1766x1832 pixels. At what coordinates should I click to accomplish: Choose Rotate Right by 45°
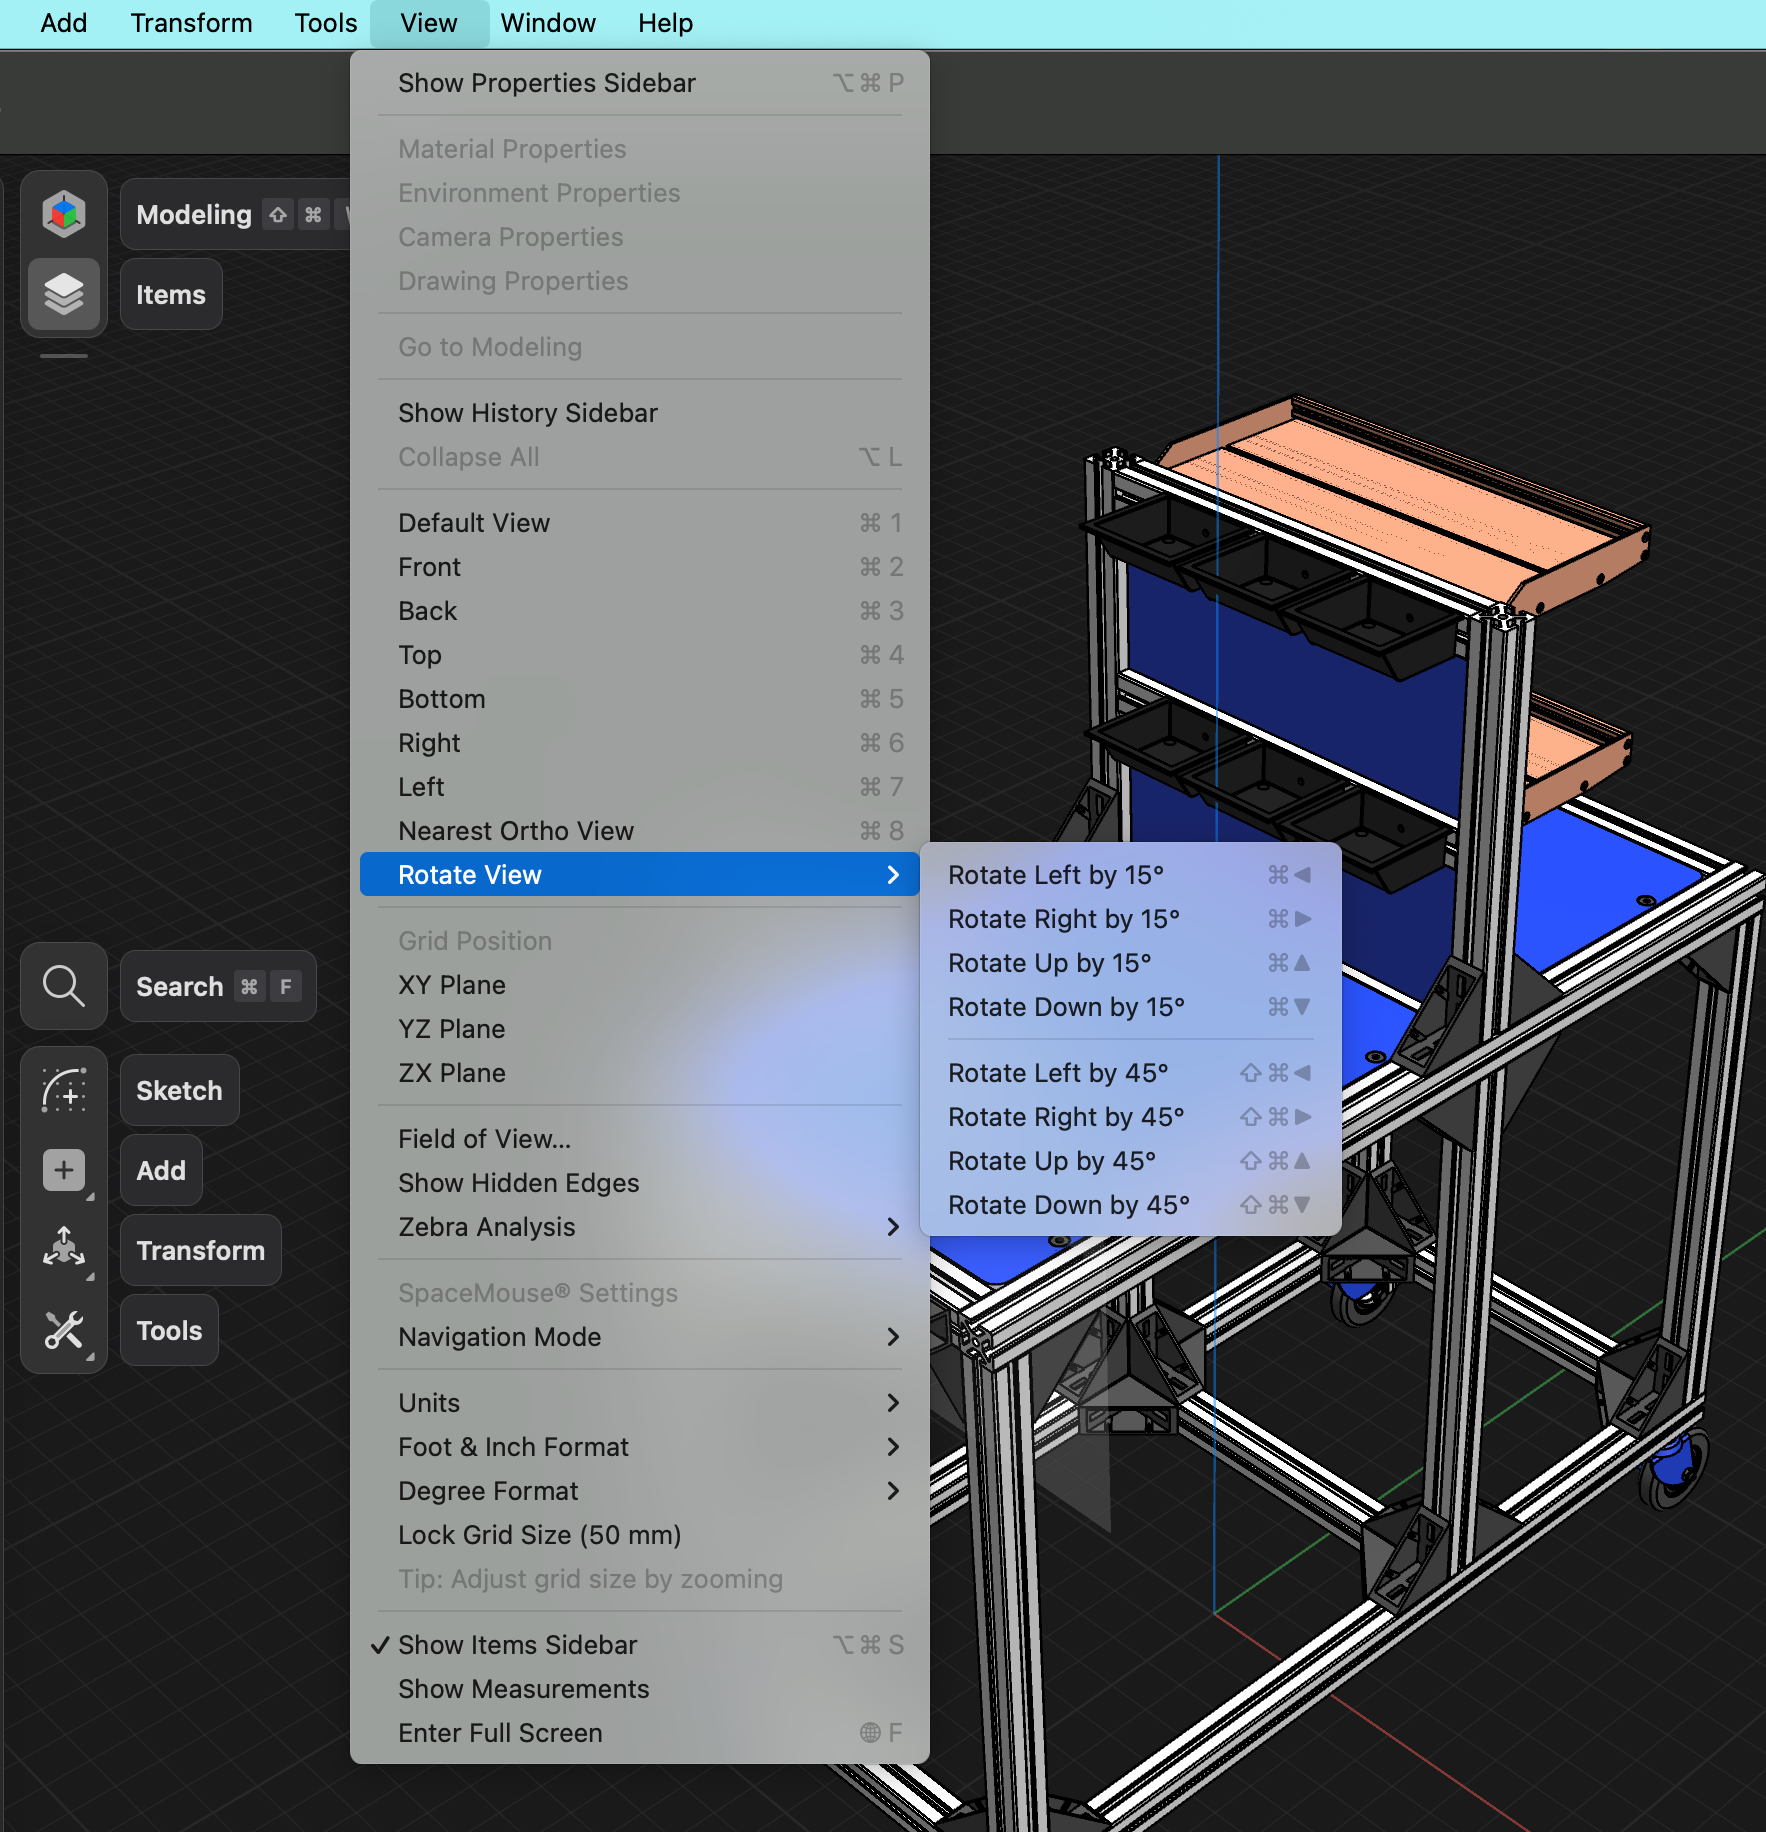click(x=1130, y=1117)
